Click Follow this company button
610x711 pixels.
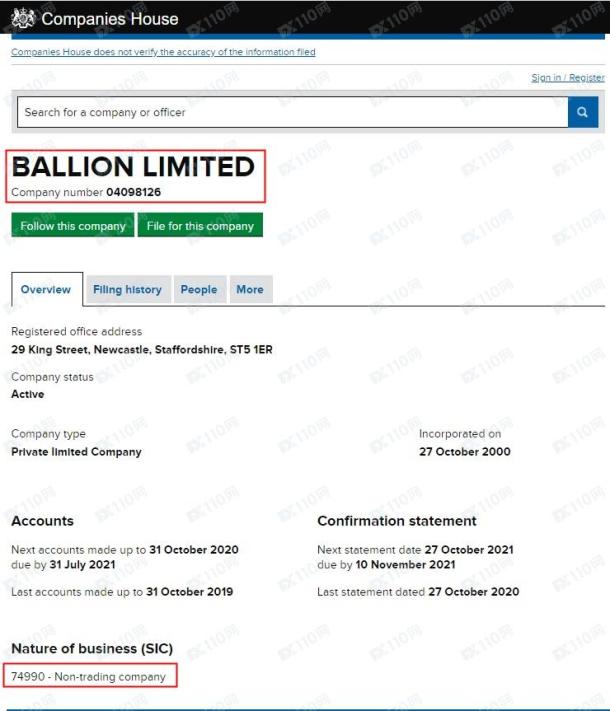73,225
